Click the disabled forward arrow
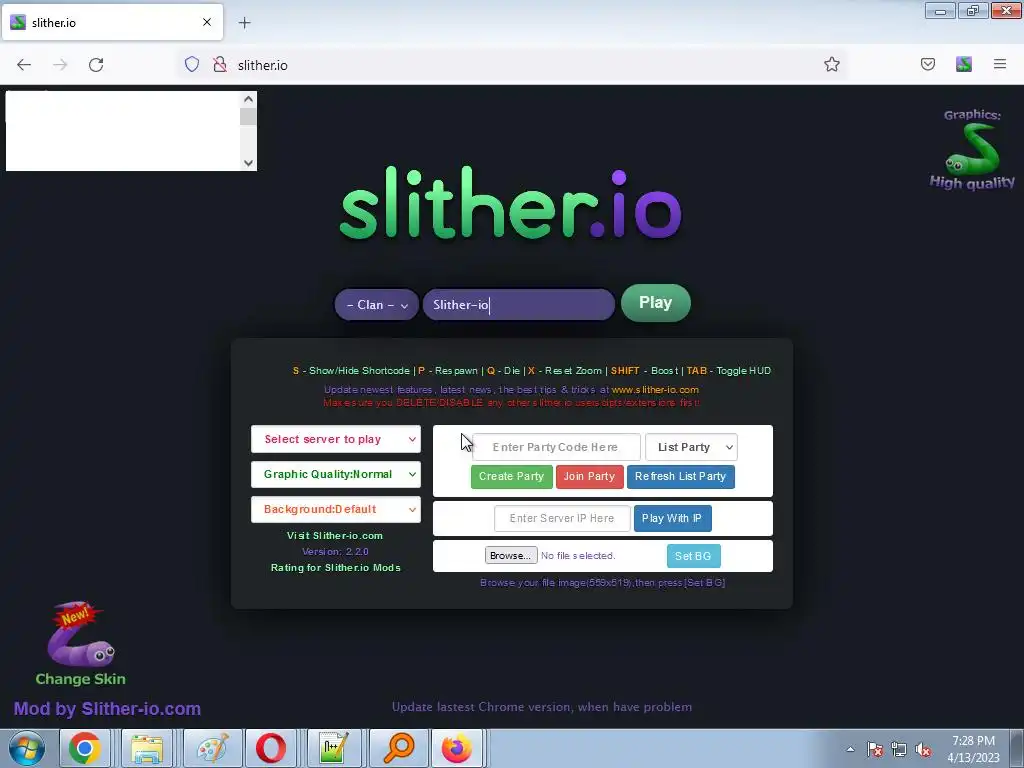The width and height of the screenshot is (1024, 768). point(60,65)
